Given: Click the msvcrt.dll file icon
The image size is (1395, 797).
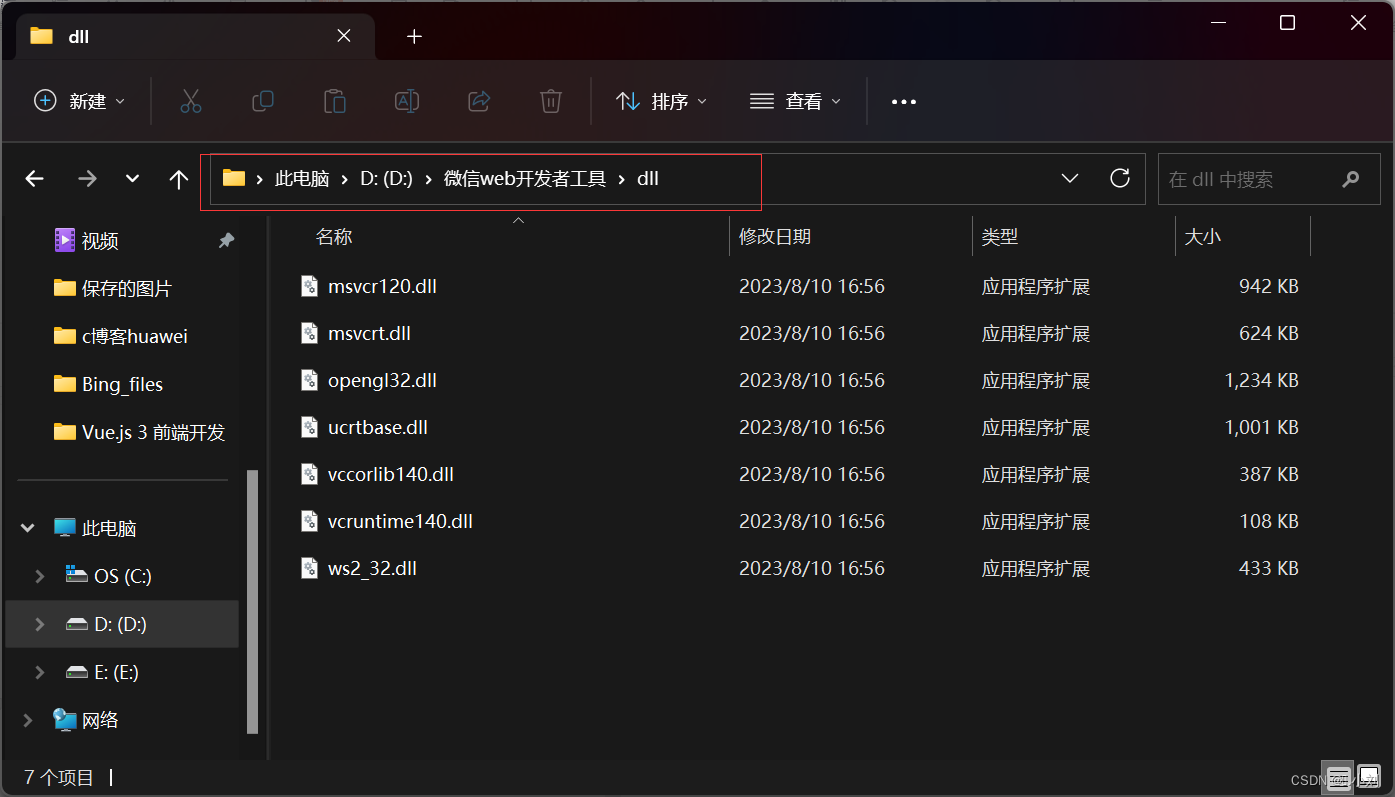Looking at the screenshot, I should pyautogui.click(x=310, y=333).
